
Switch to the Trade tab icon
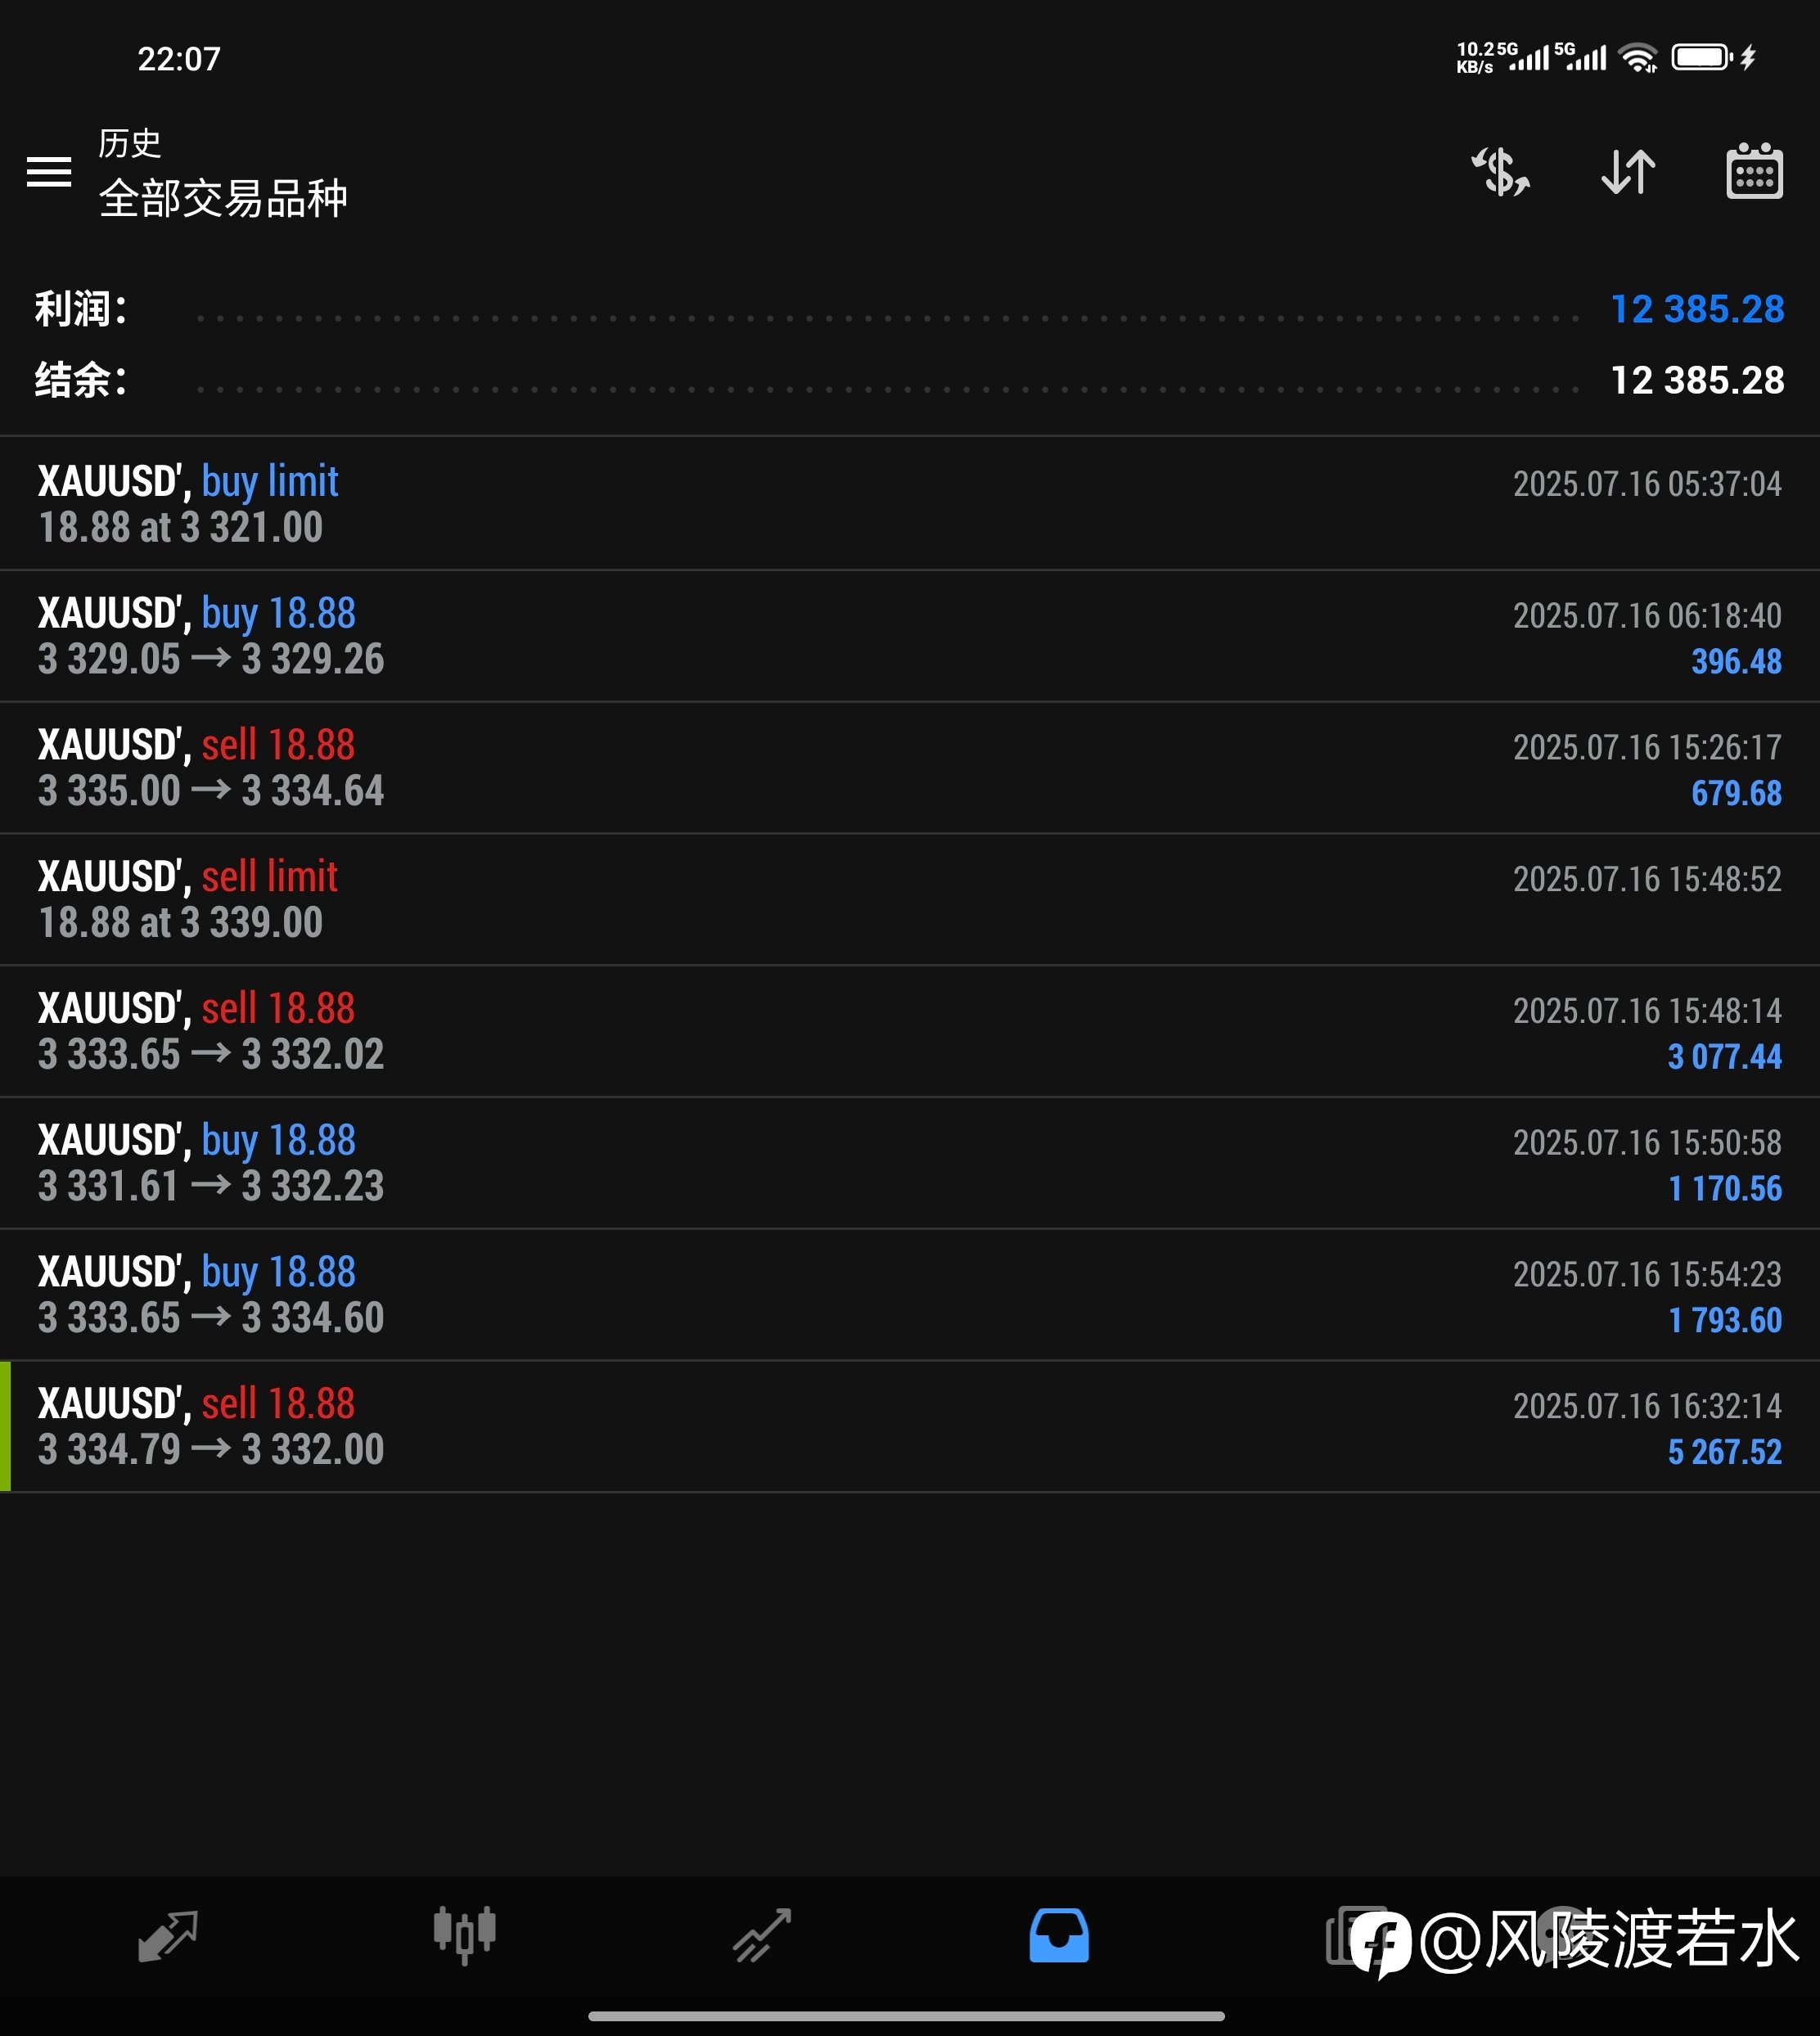[762, 1936]
